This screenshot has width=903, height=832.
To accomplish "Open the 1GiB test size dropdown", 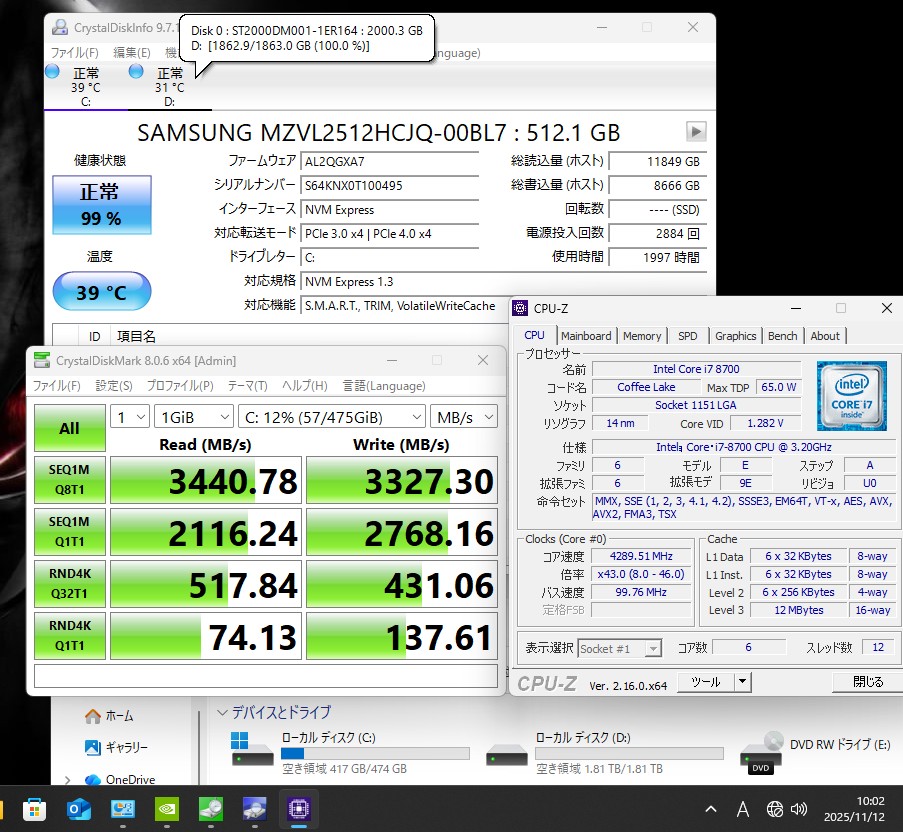I will (x=194, y=416).
